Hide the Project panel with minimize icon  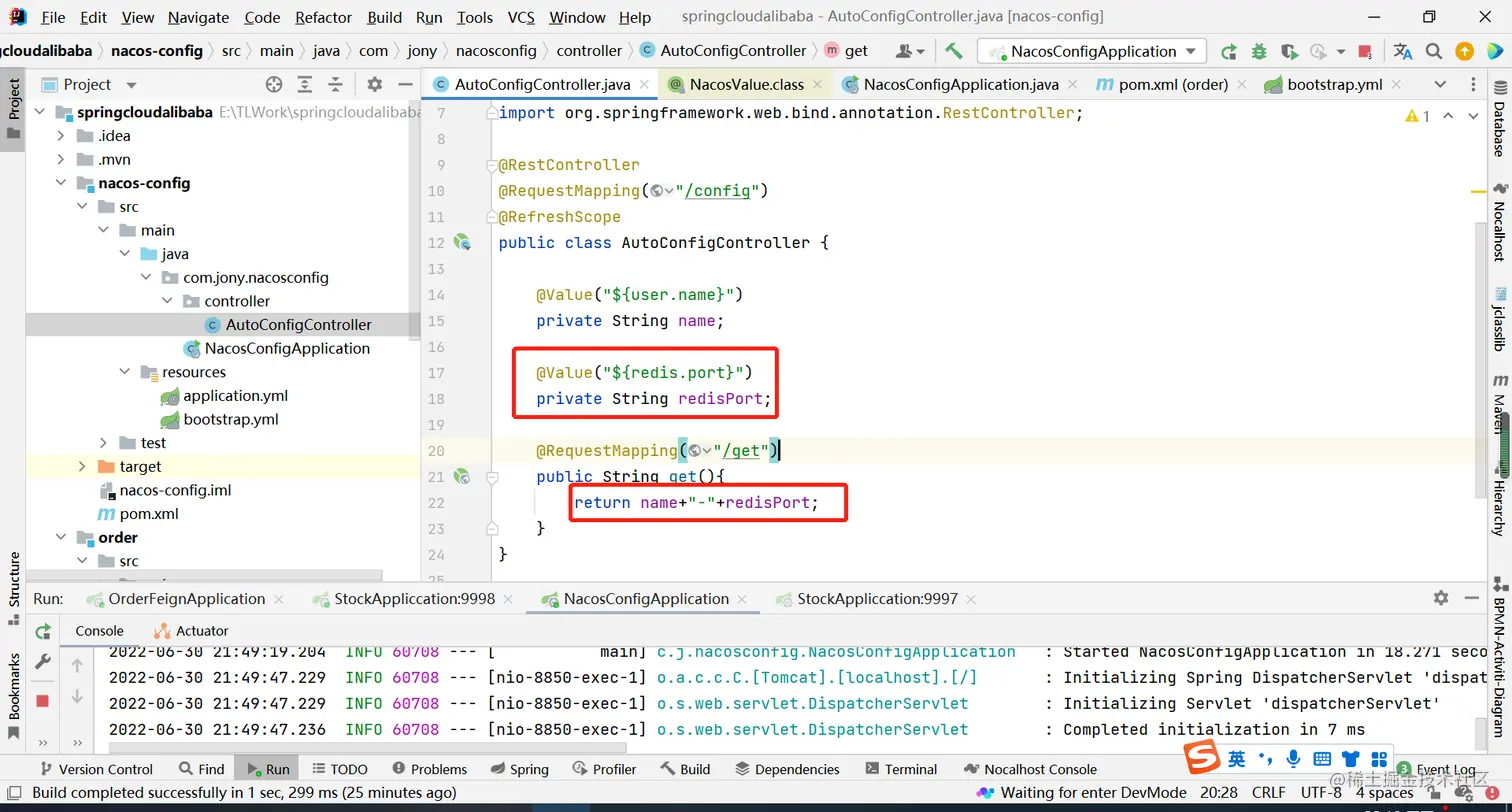(404, 84)
